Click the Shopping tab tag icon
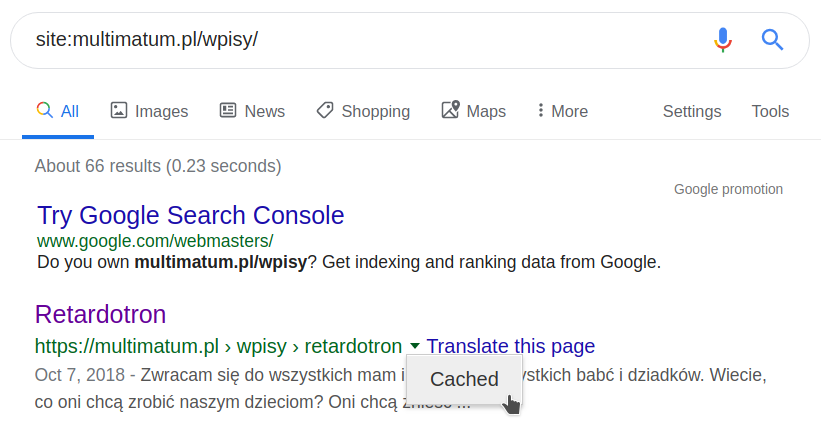This screenshot has height=428, width=821. pyautogui.click(x=325, y=111)
